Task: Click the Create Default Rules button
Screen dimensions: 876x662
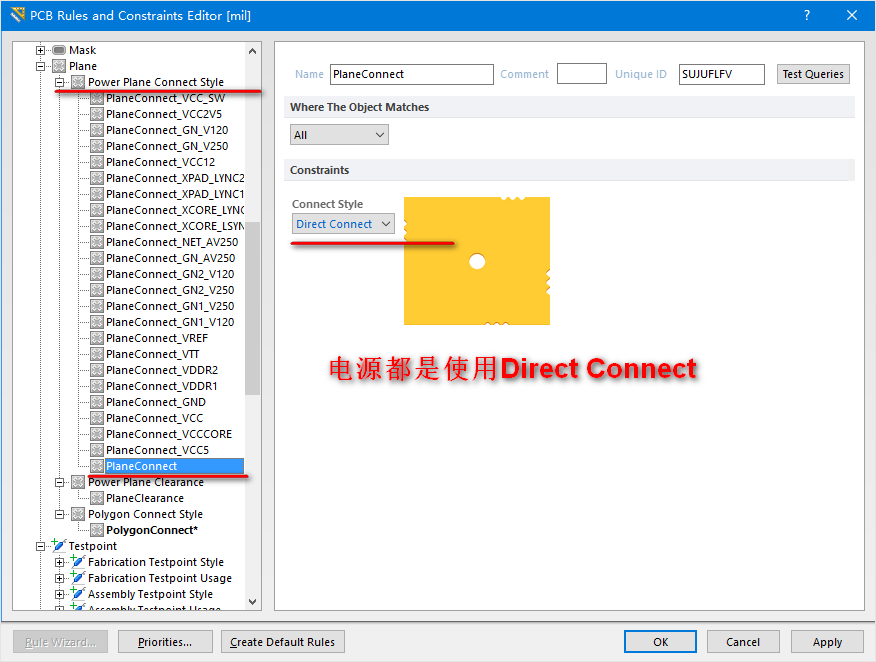Action: click(x=283, y=642)
